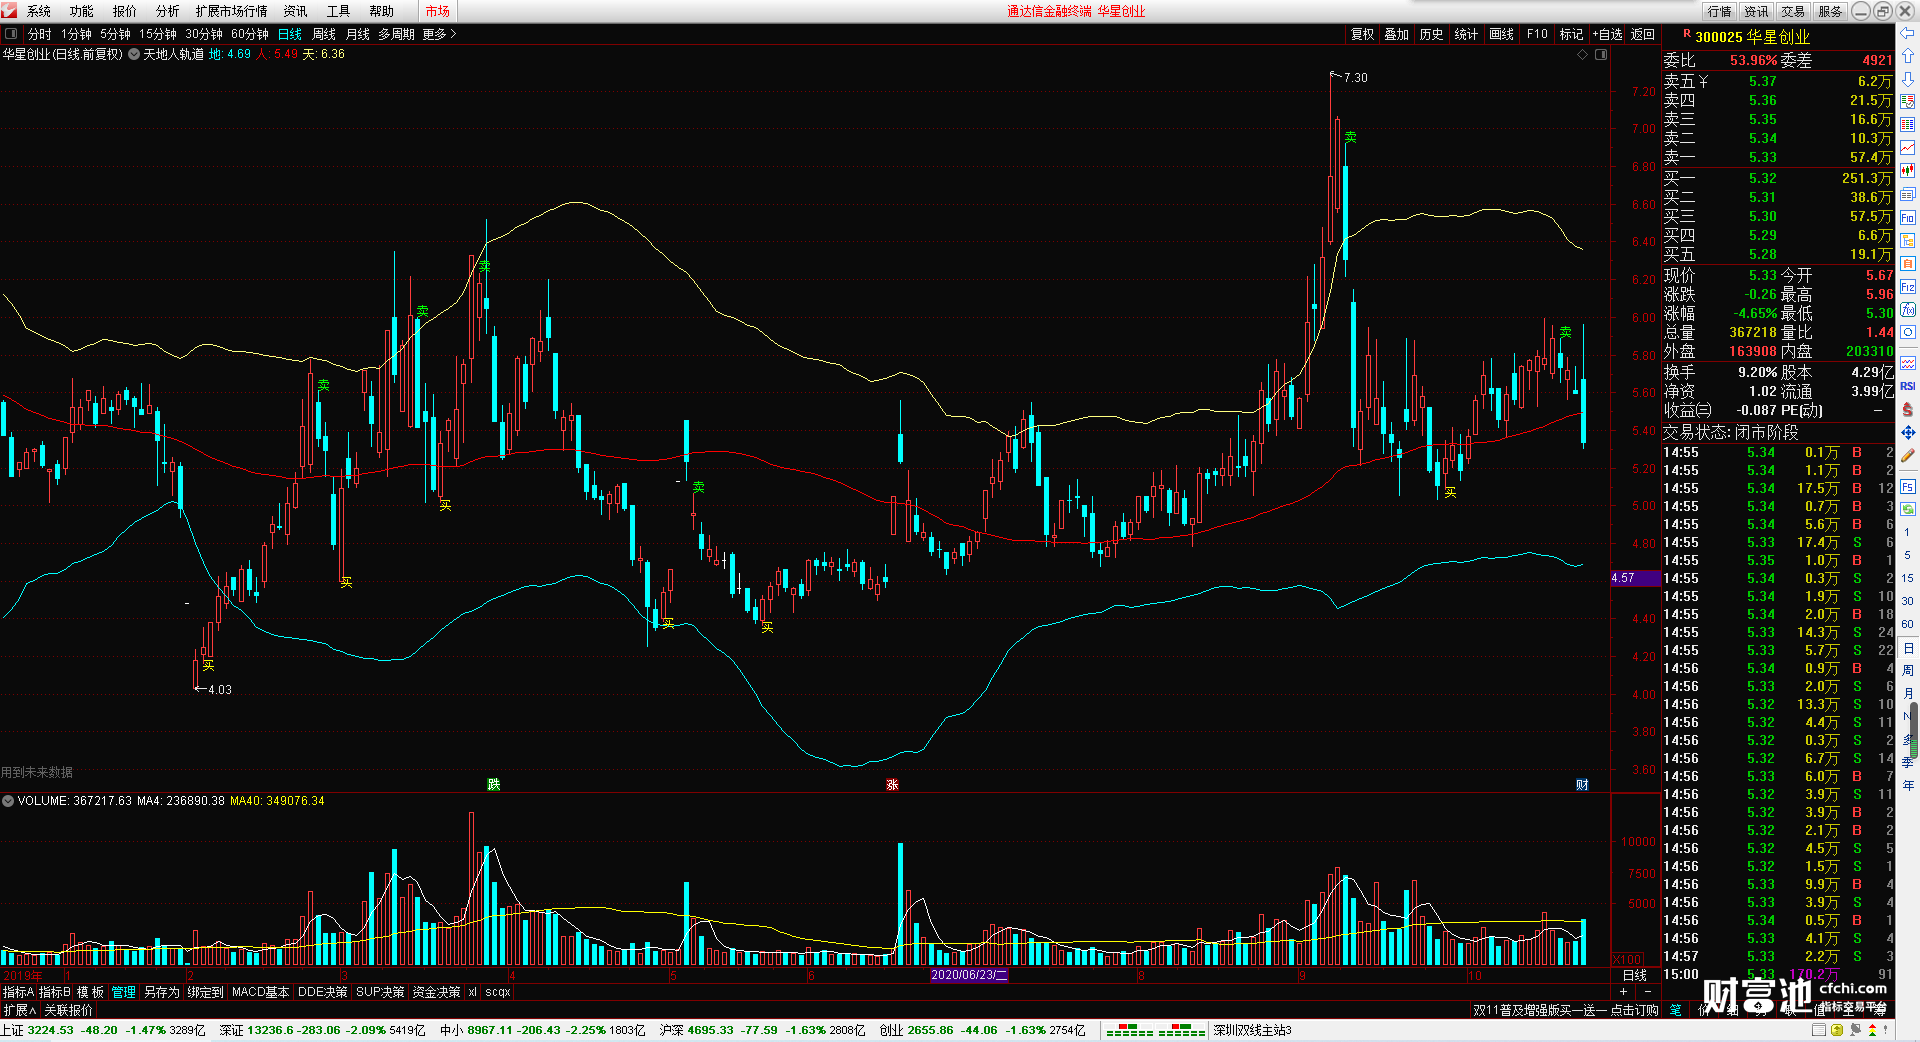Open the 扩展市场行情 menu
The image size is (1920, 1042).
231,11
